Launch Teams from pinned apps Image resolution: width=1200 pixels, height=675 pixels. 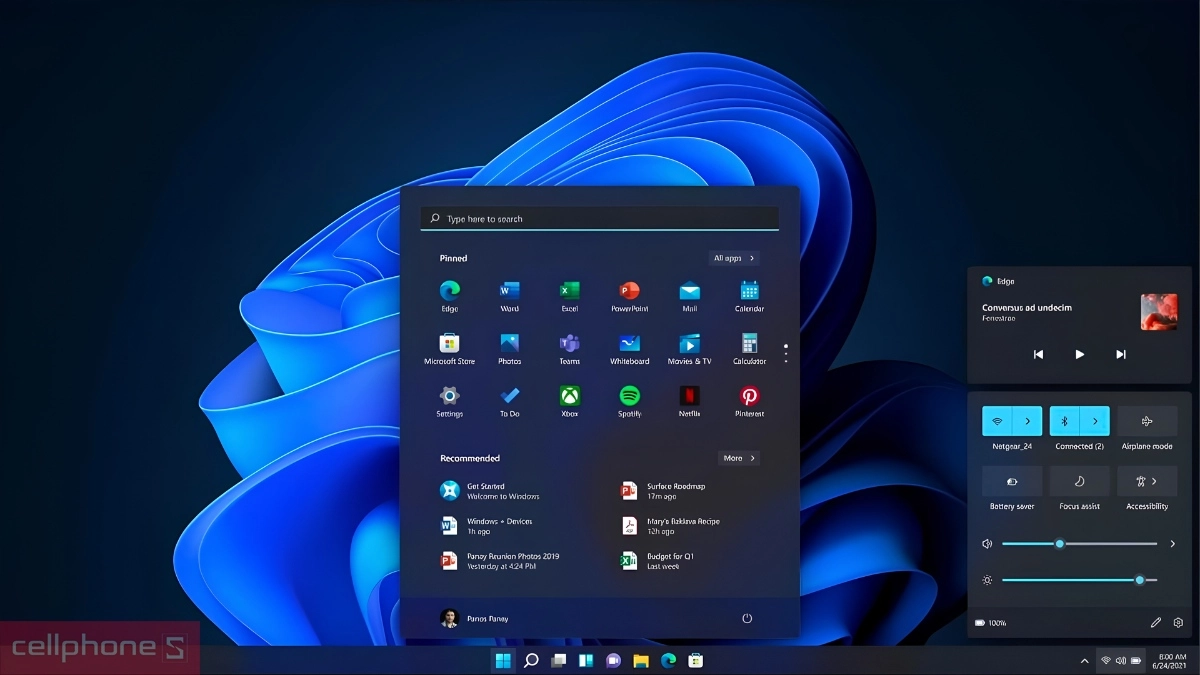(569, 348)
